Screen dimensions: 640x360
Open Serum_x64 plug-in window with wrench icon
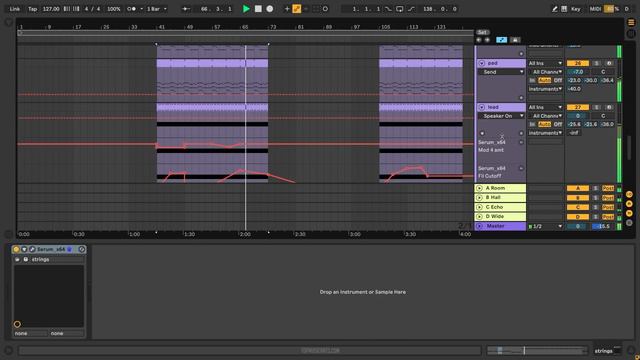tap(32, 249)
